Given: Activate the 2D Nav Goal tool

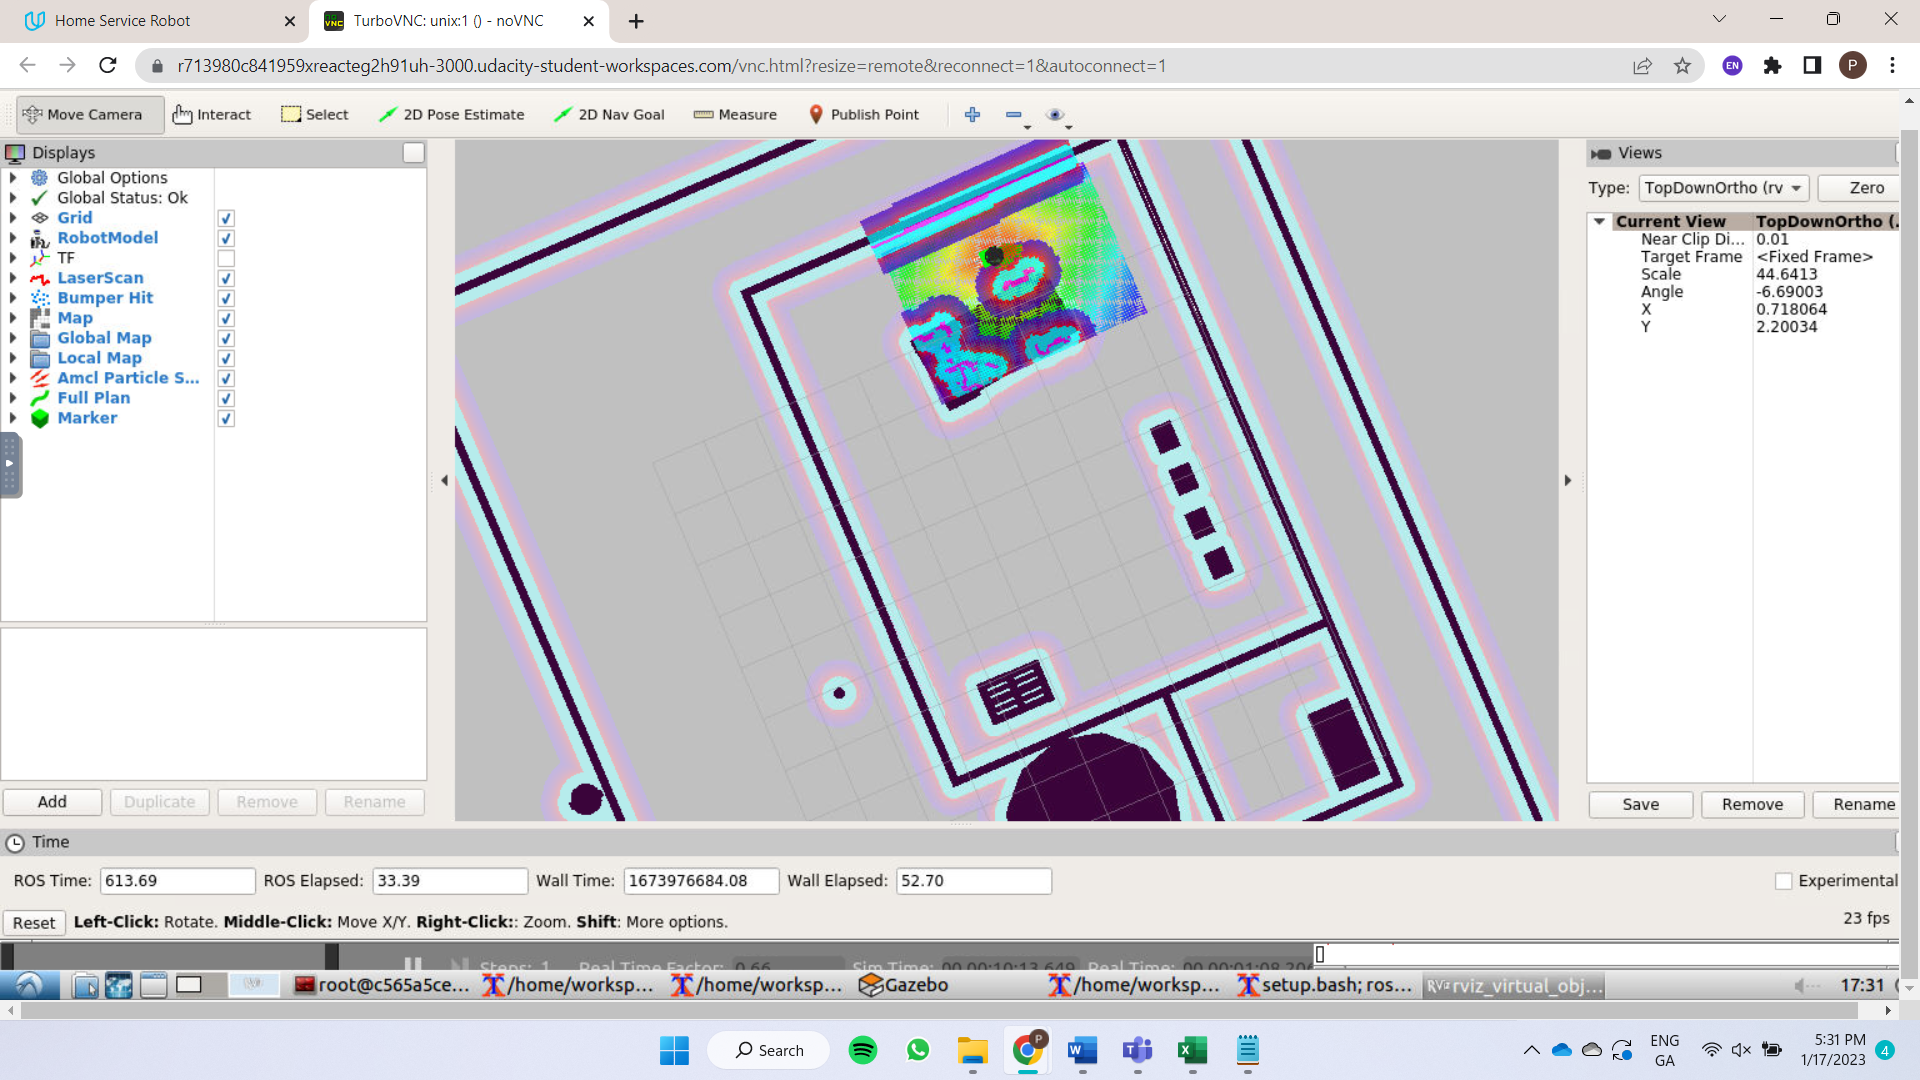Looking at the screenshot, I should (608, 114).
